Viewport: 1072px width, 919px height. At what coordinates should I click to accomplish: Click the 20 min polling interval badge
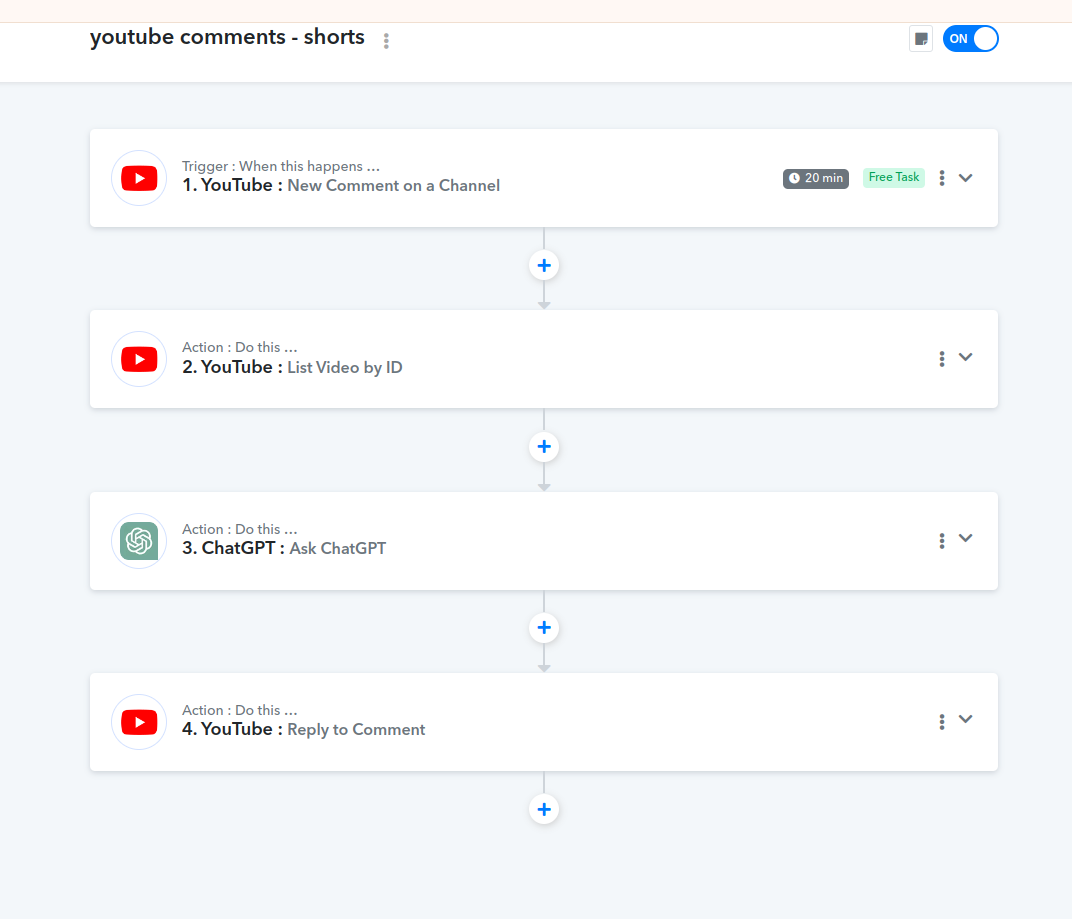(816, 178)
